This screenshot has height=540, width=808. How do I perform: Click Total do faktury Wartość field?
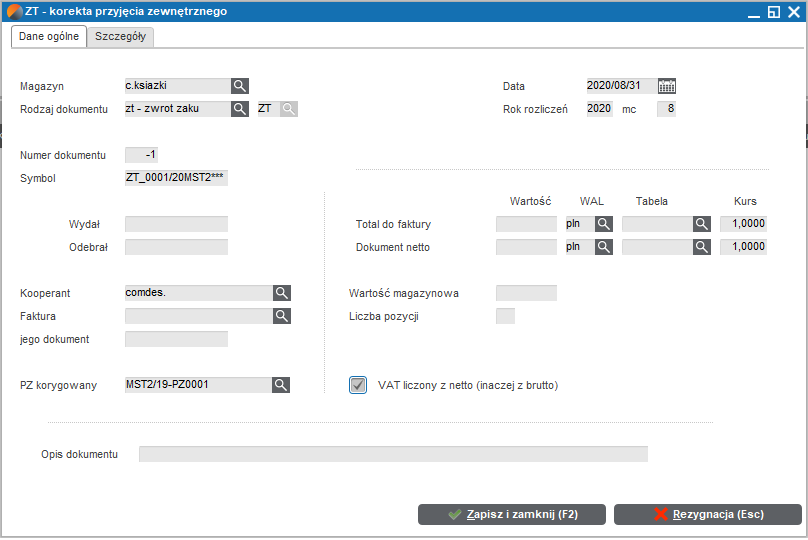pos(526,224)
